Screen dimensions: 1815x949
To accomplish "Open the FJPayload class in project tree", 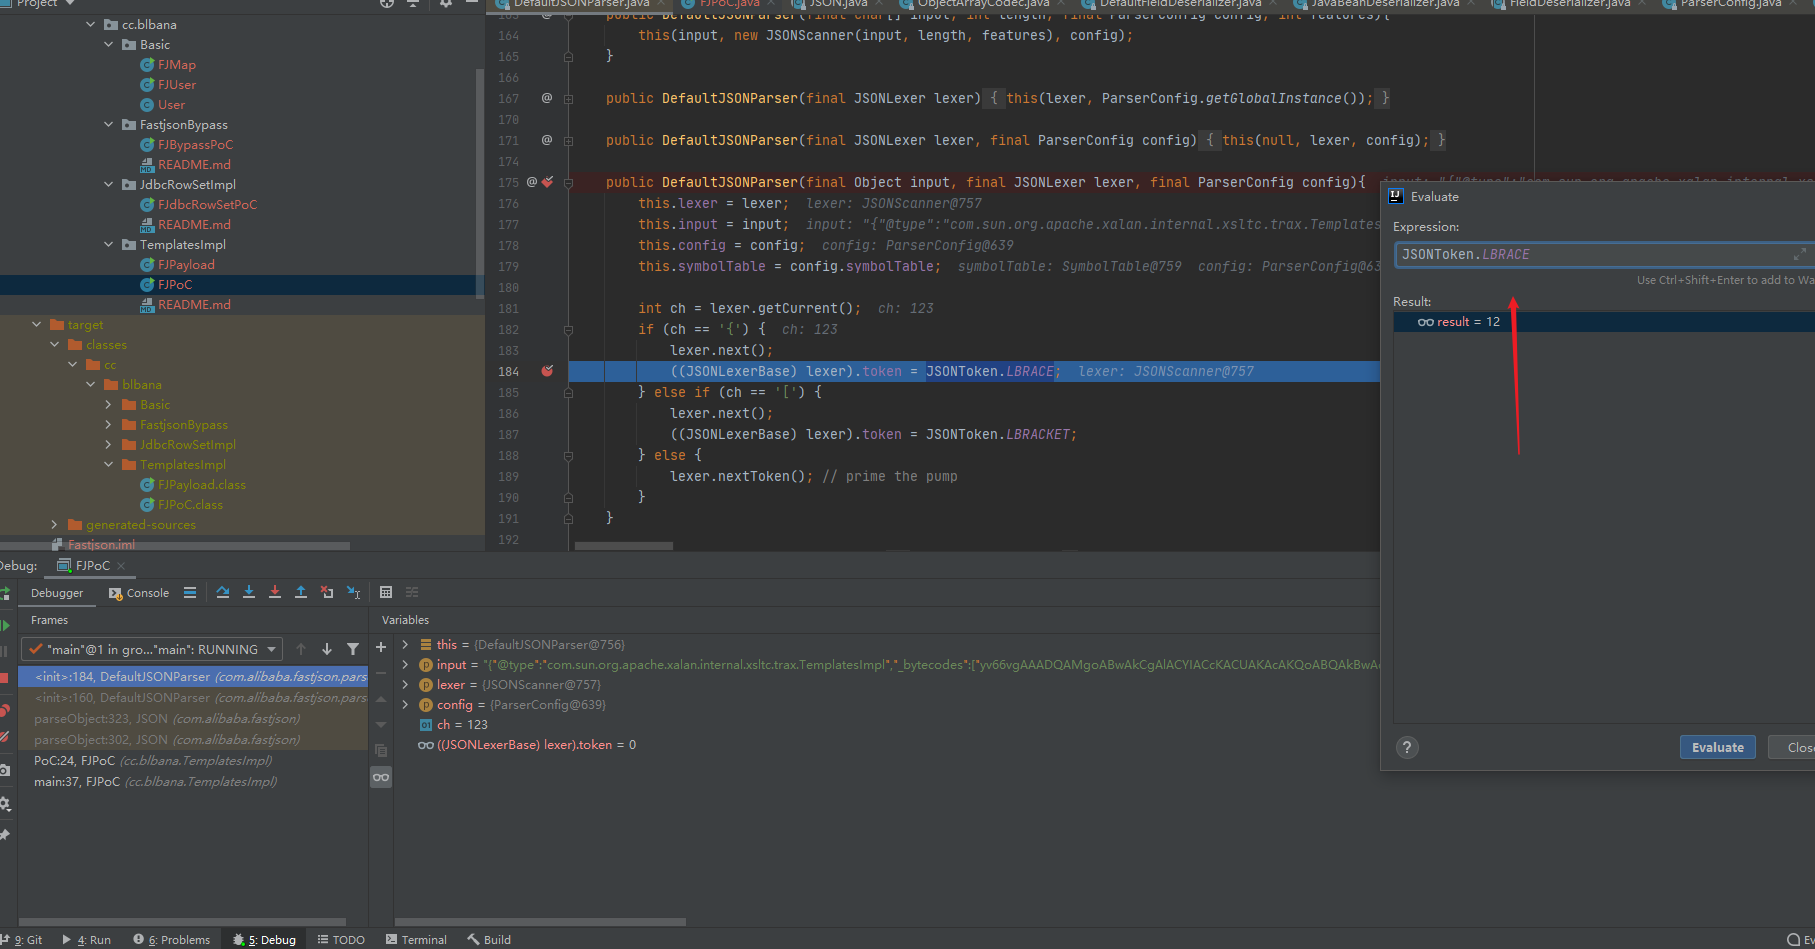I will pos(186,264).
